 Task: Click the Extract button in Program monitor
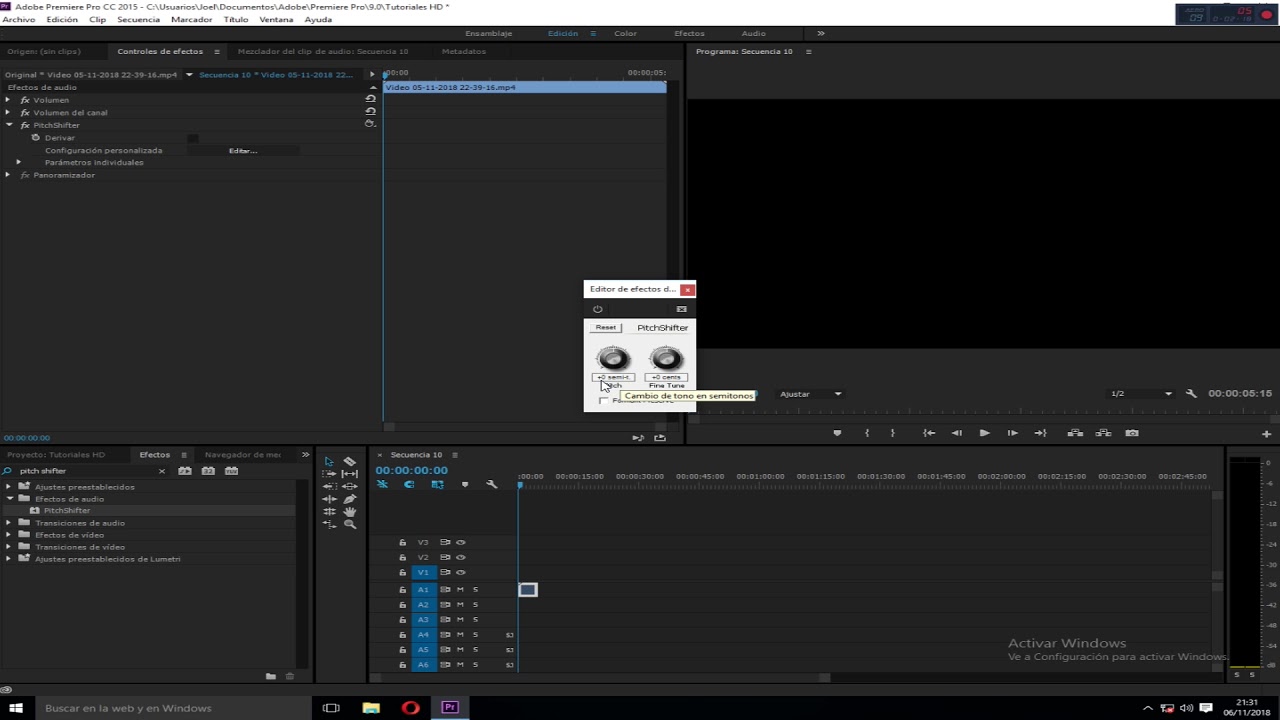1103,433
